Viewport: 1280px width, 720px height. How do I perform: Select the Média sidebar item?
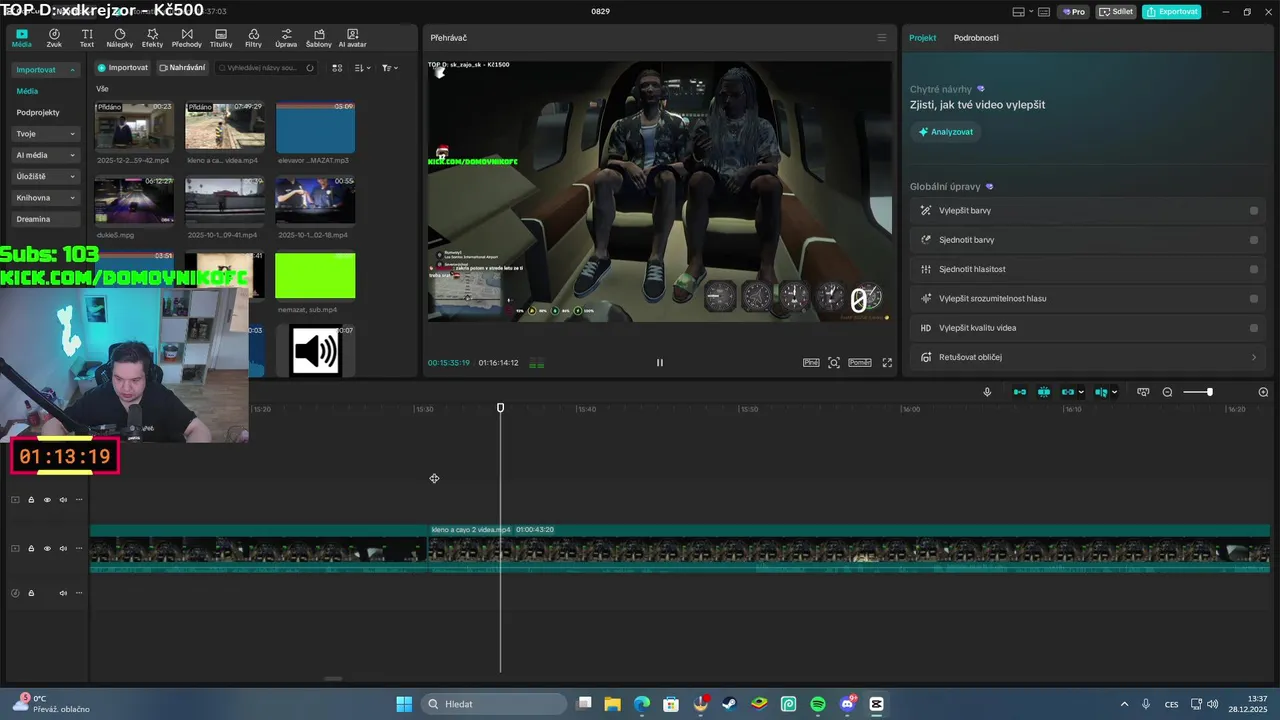point(27,91)
